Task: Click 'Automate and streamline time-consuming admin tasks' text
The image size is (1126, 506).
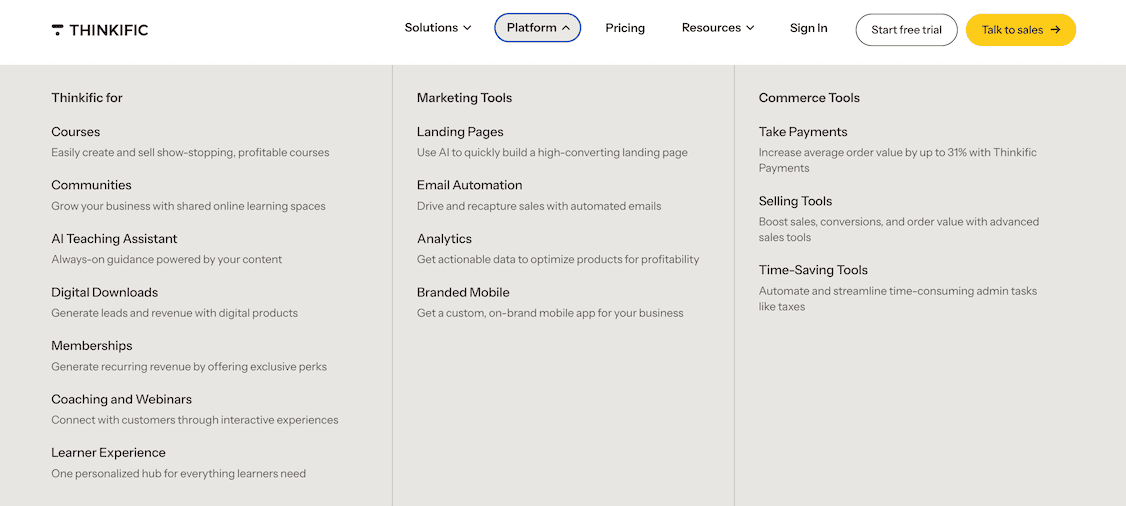Action: (x=898, y=299)
